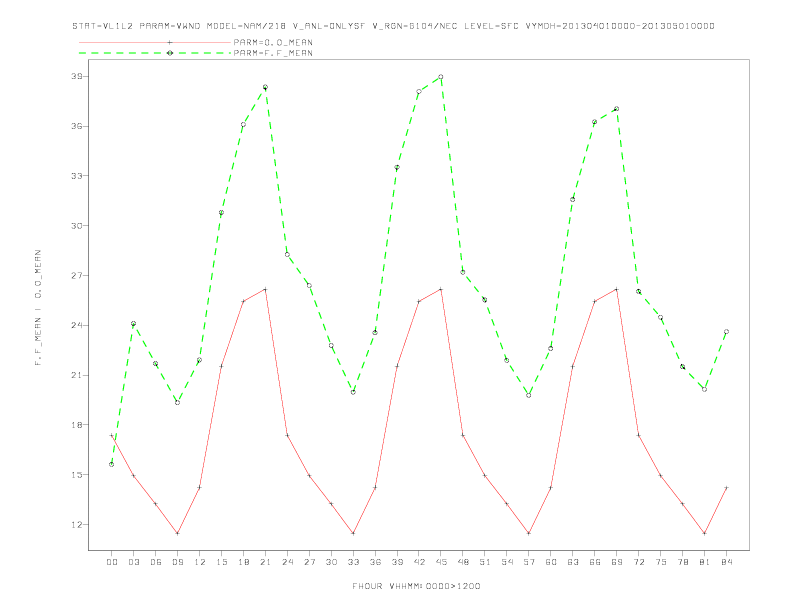792x612 pixels.
Task: Click the x-axis tick label 75
Action: 661,562
